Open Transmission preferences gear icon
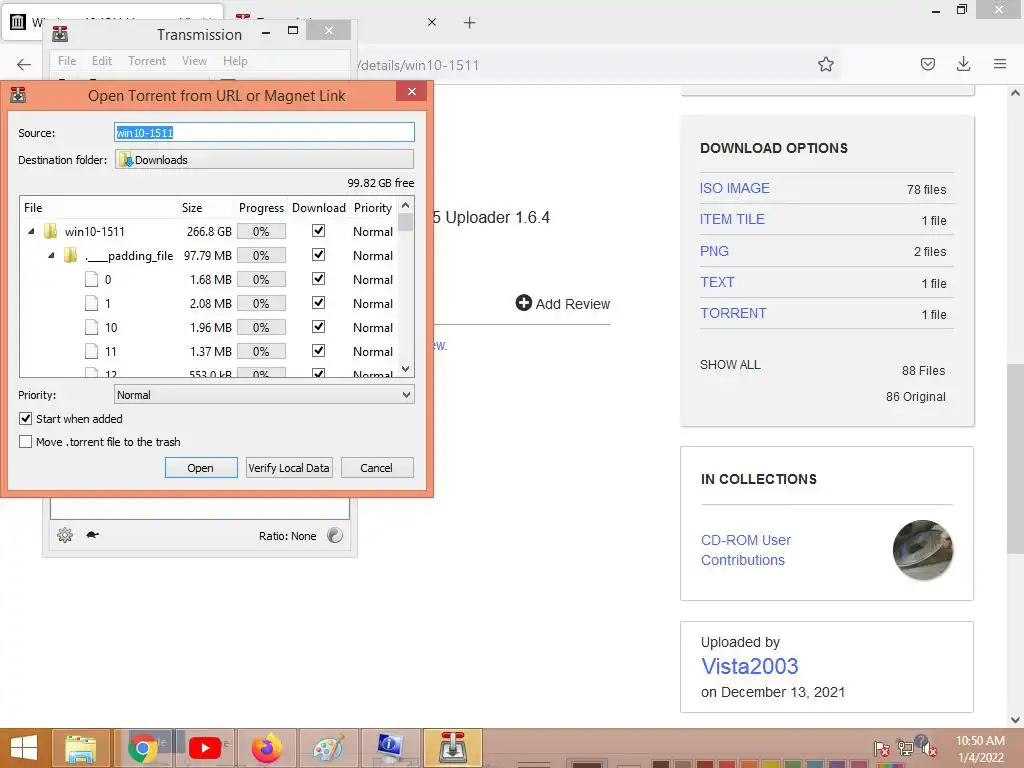 (x=65, y=536)
